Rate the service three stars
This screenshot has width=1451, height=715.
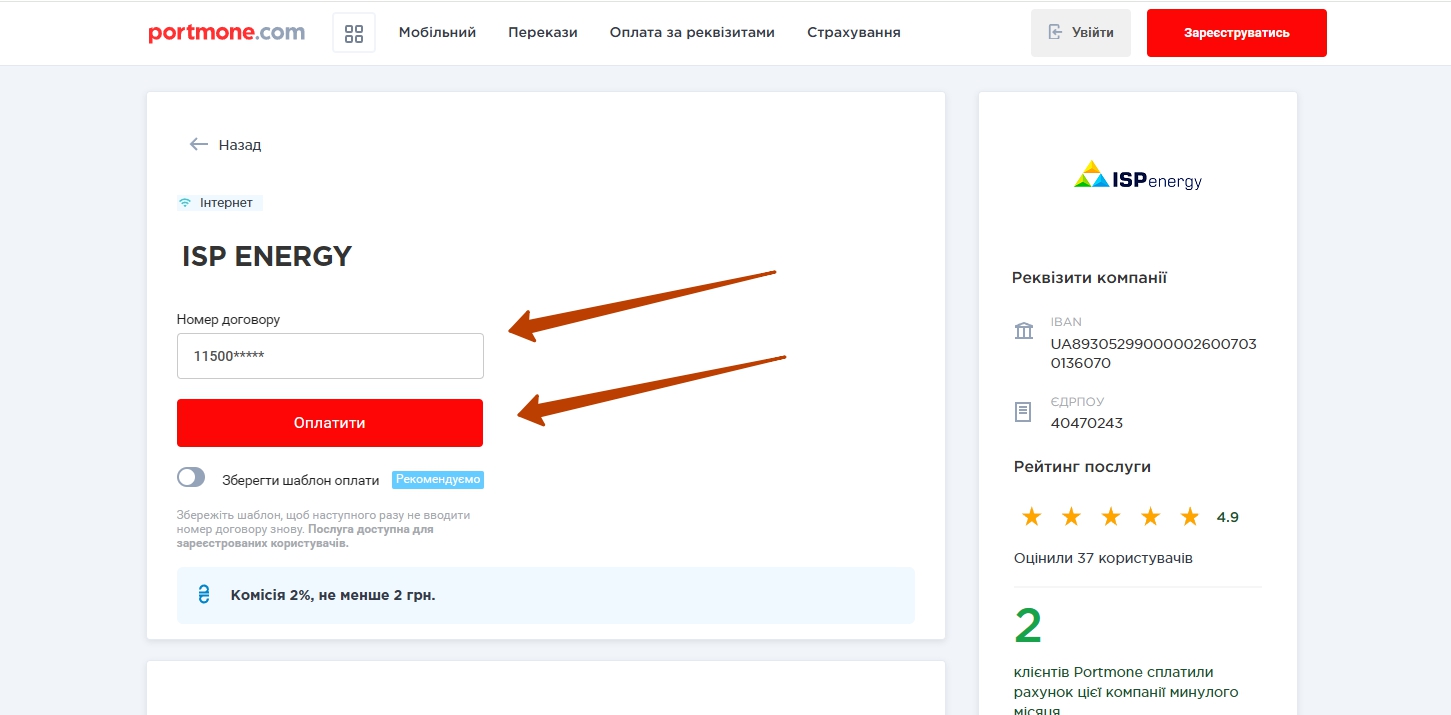pos(1111,517)
